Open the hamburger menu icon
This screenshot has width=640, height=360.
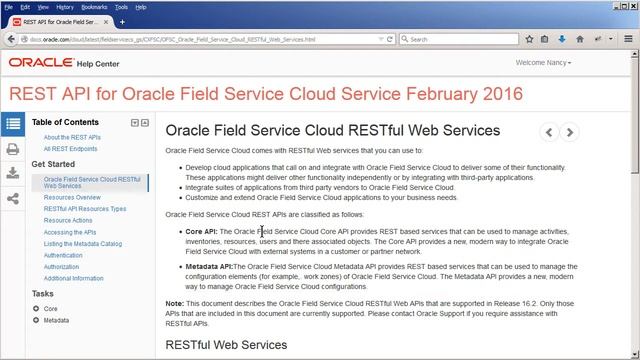tap(628, 39)
